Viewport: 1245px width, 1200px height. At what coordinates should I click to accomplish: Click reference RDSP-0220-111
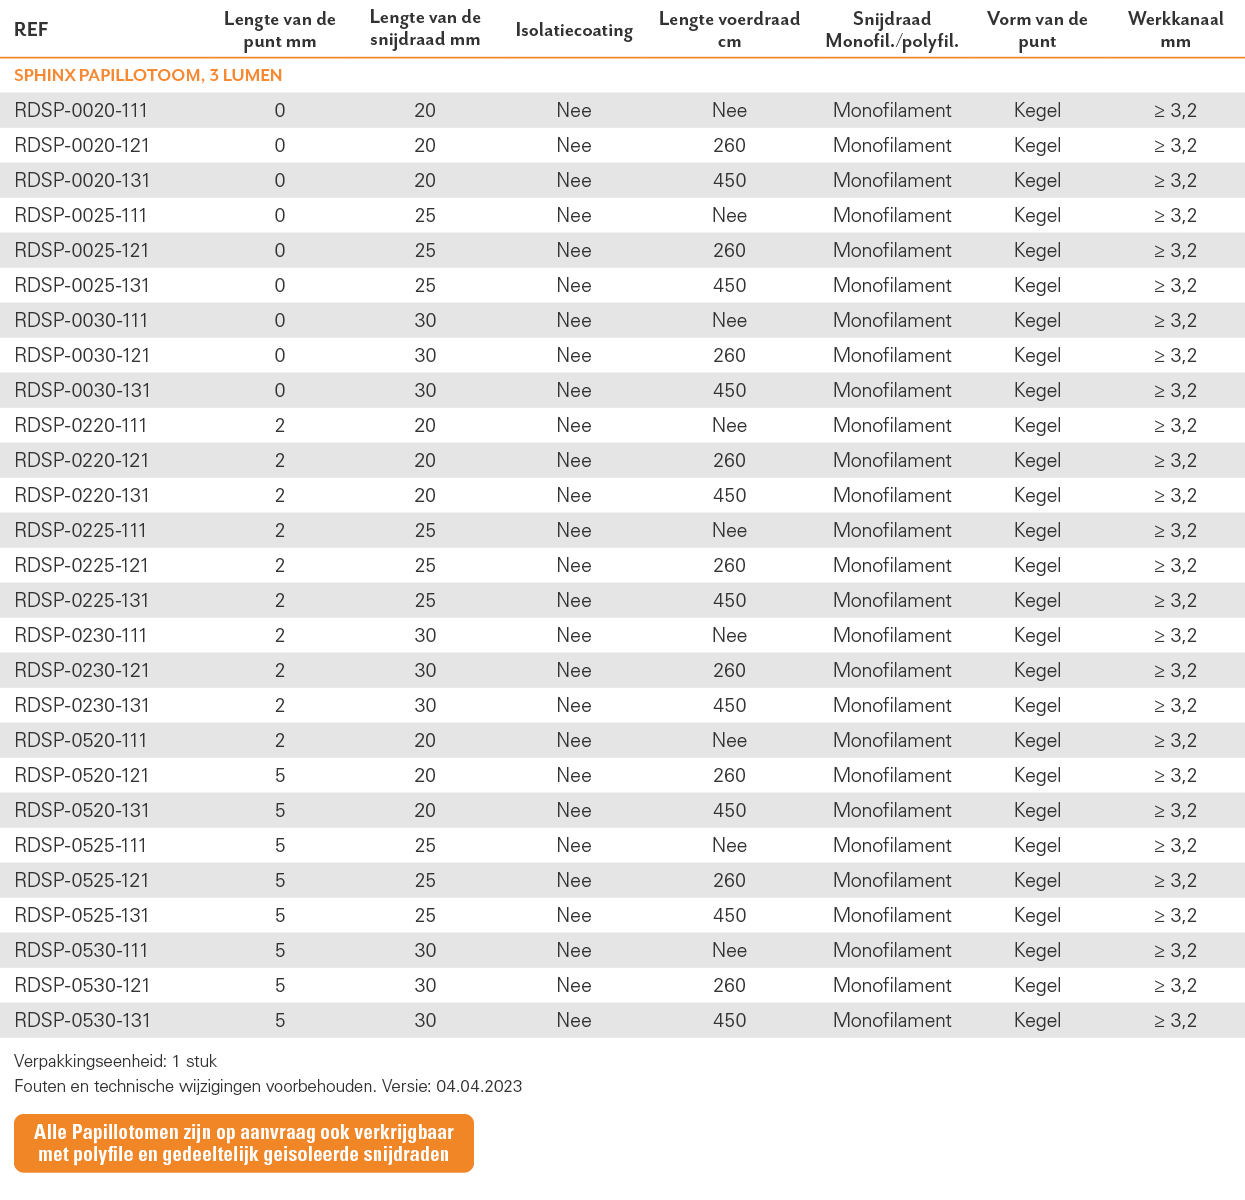pos(81,425)
